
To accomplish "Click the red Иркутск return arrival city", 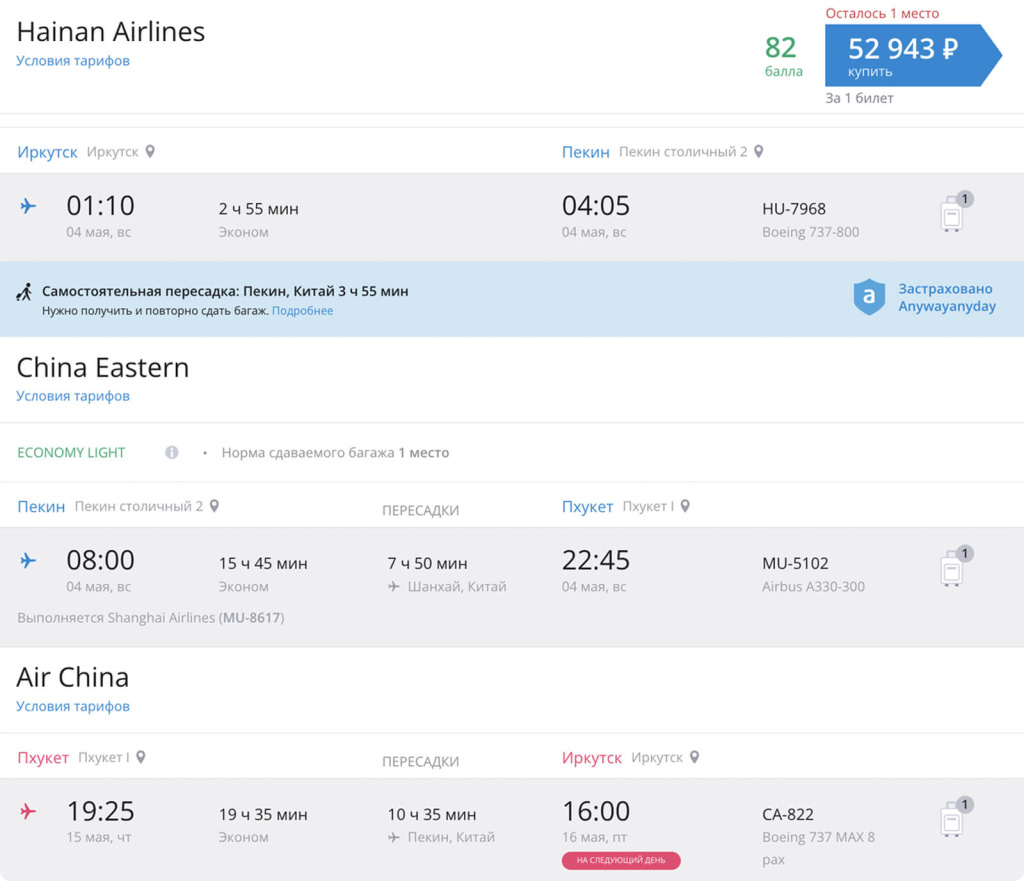I will coord(591,758).
